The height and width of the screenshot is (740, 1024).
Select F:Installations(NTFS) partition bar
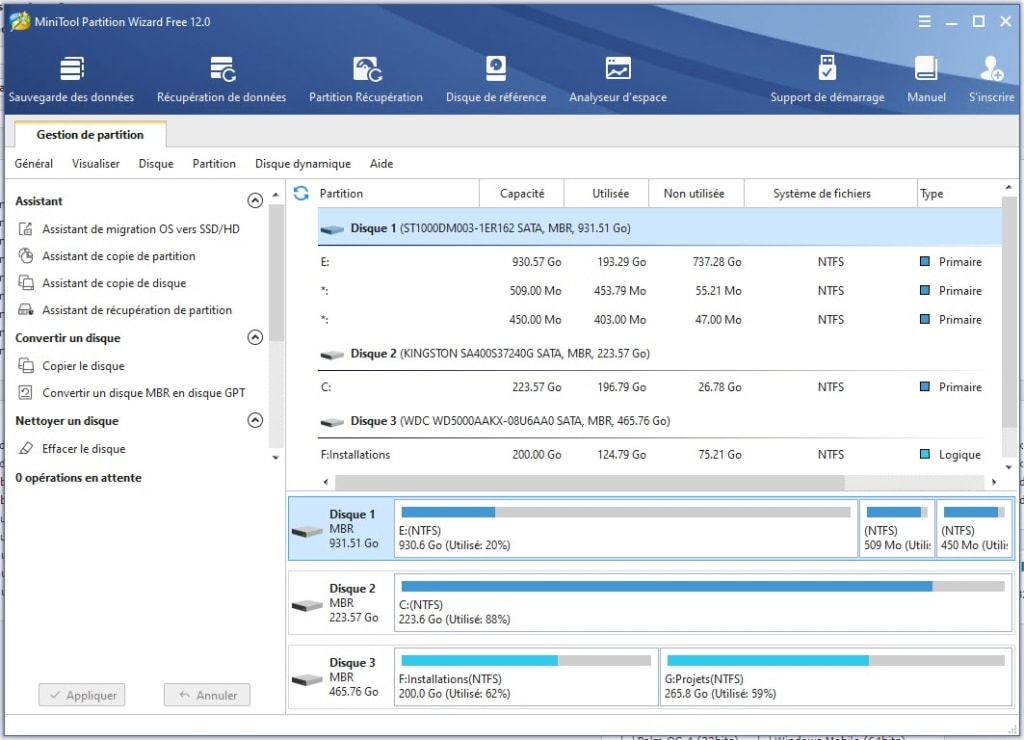point(526,677)
